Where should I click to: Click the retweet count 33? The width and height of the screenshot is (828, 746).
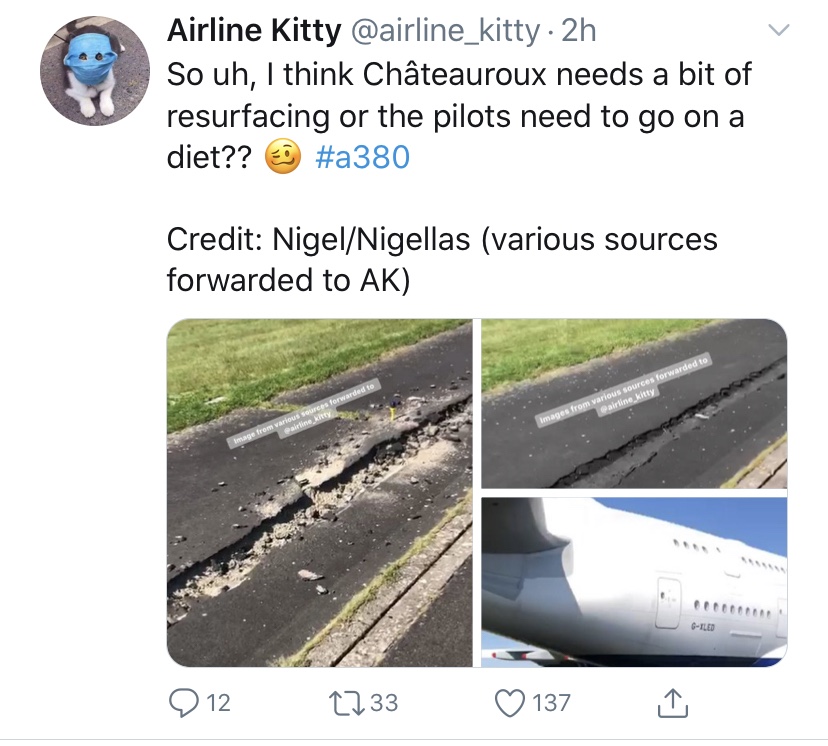pos(384,703)
